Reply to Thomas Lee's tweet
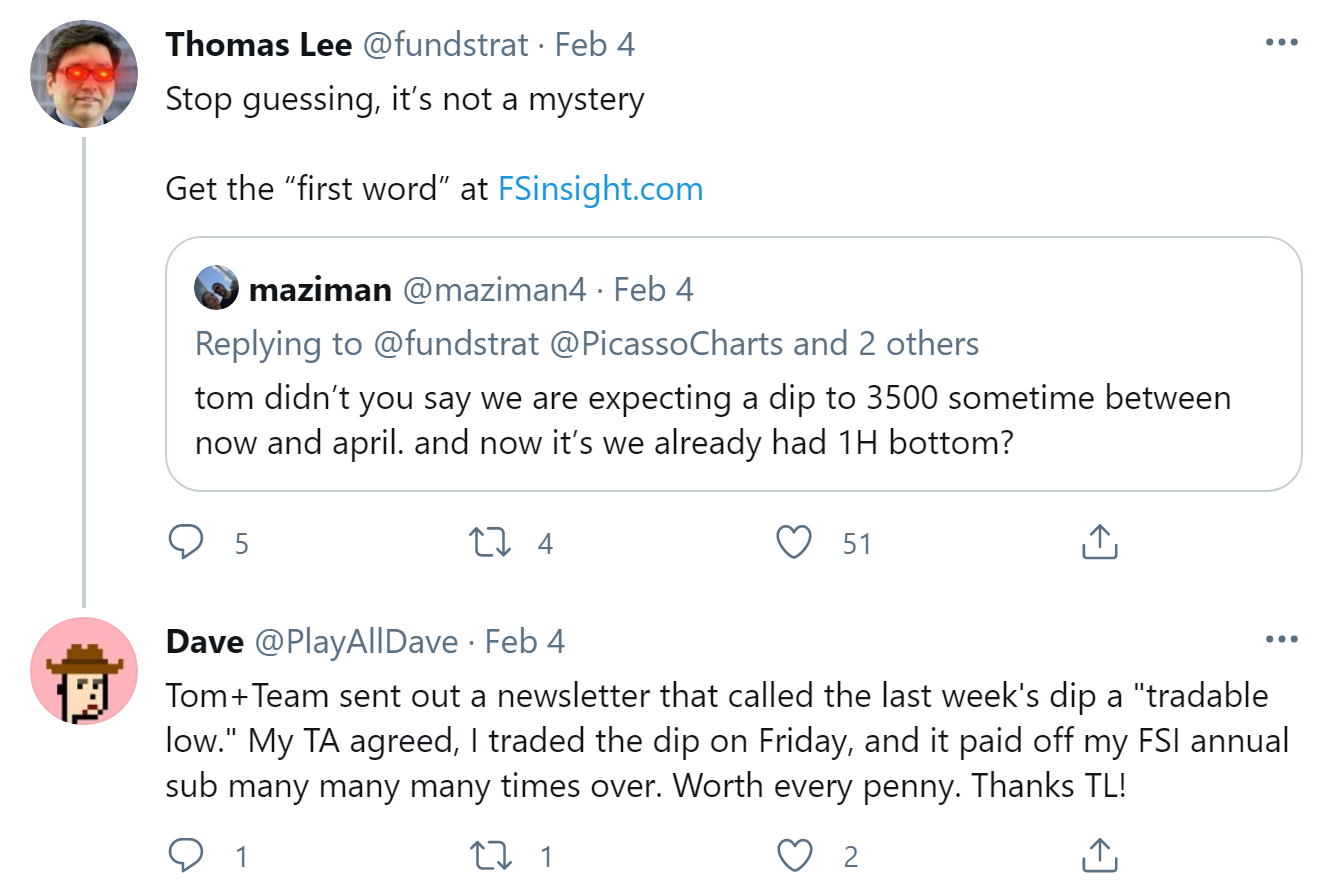1329x890 pixels. pyautogui.click(x=186, y=543)
